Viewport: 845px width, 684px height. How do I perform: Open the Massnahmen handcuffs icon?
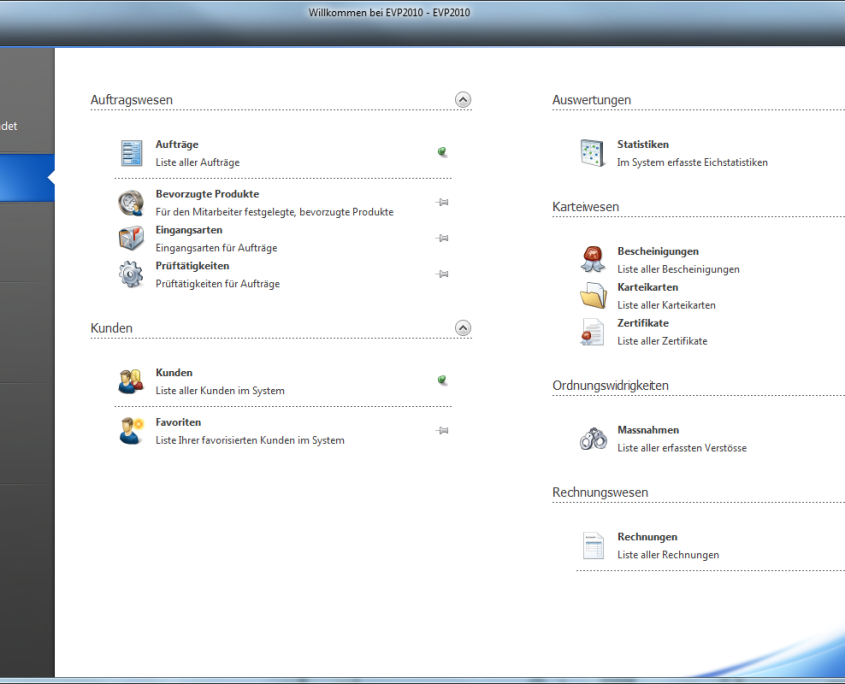point(593,438)
